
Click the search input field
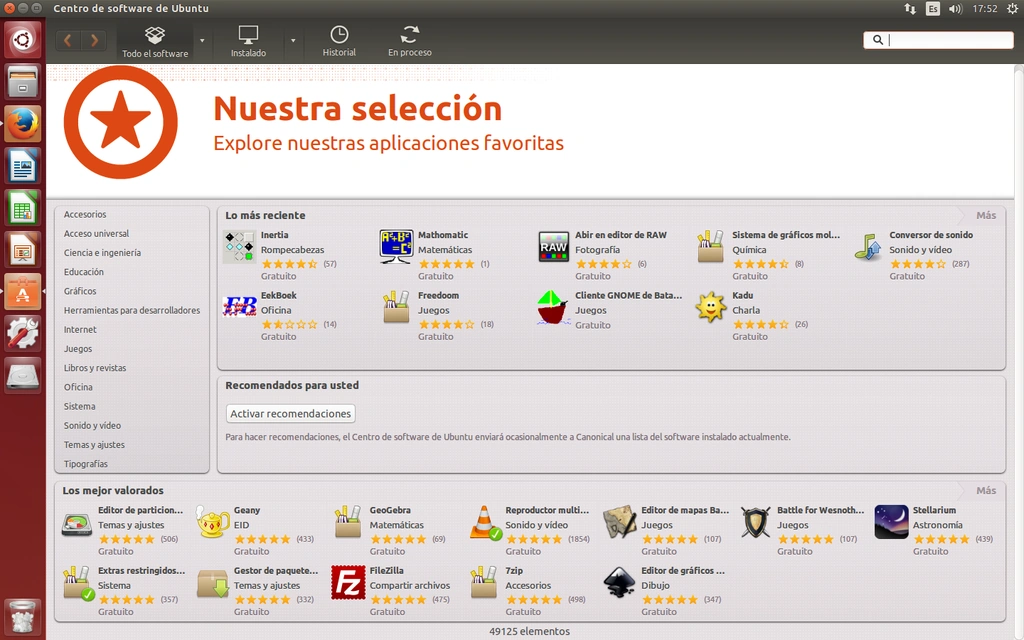pos(938,40)
